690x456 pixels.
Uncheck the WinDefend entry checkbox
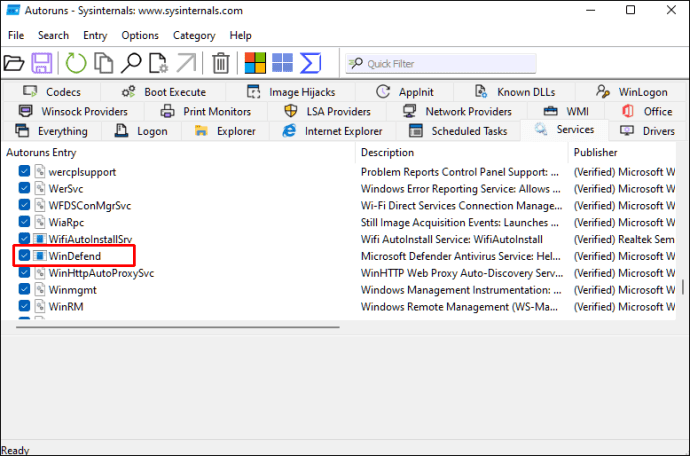coord(25,256)
